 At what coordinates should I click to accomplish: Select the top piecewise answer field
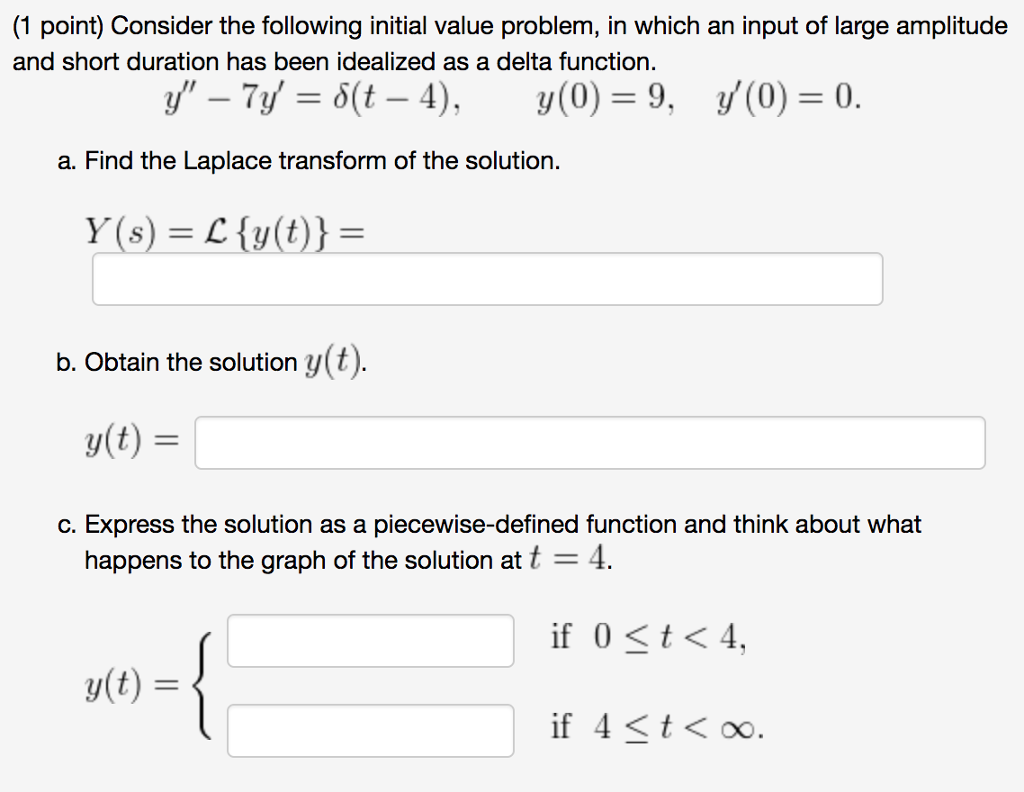click(370, 640)
